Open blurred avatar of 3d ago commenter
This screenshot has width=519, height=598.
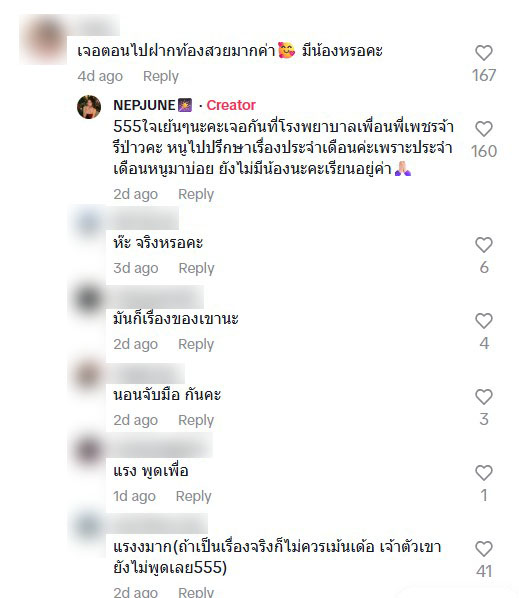tap(88, 222)
